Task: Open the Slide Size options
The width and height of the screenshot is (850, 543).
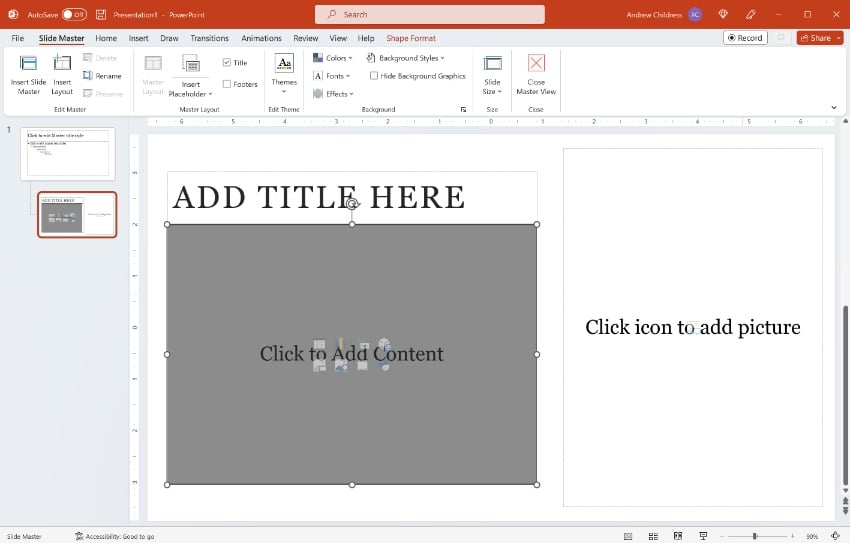Action: [492, 71]
